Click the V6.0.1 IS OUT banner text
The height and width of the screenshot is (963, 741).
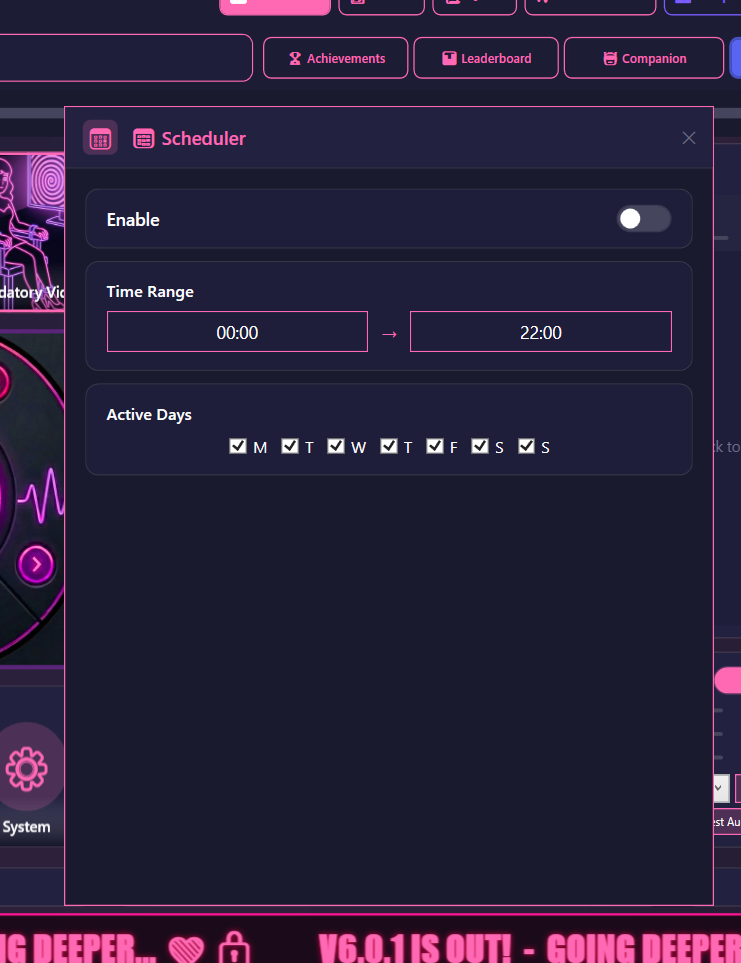click(415, 948)
